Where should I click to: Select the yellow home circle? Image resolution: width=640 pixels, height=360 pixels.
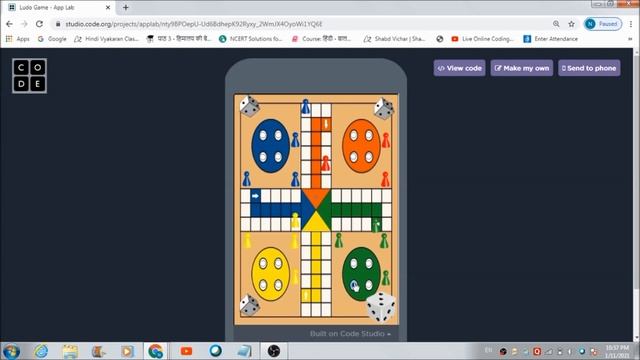click(x=271, y=274)
